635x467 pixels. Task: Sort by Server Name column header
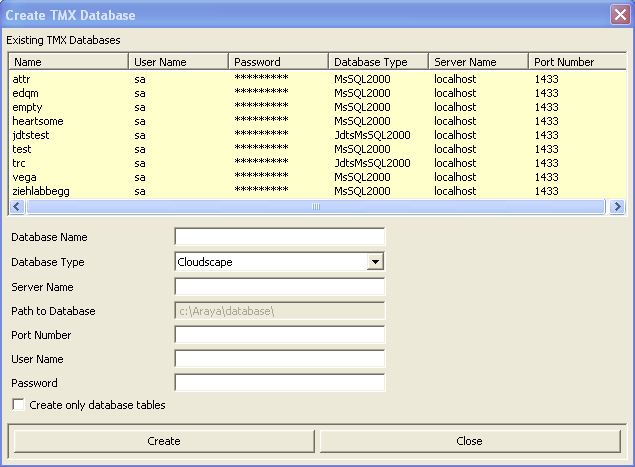pyautogui.click(x=478, y=62)
